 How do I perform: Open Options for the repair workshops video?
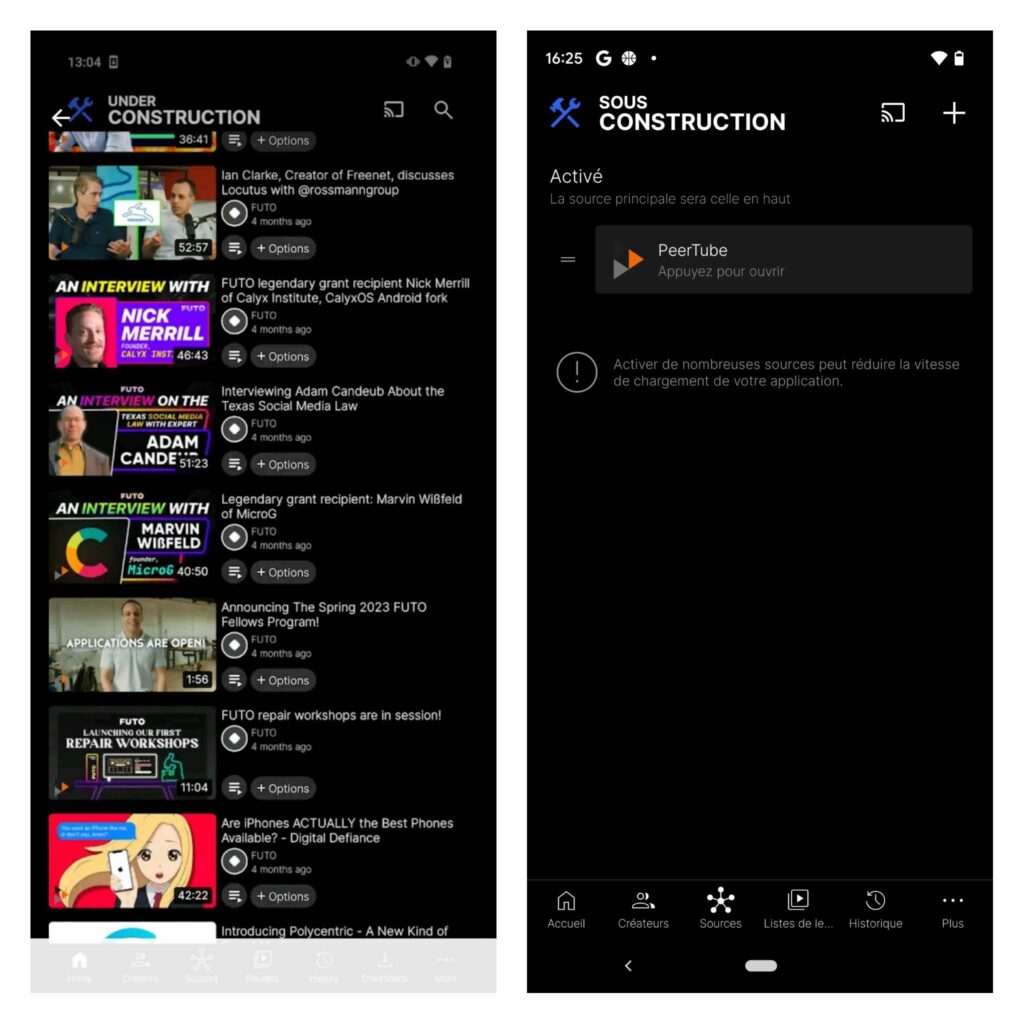tap(283, 788)
